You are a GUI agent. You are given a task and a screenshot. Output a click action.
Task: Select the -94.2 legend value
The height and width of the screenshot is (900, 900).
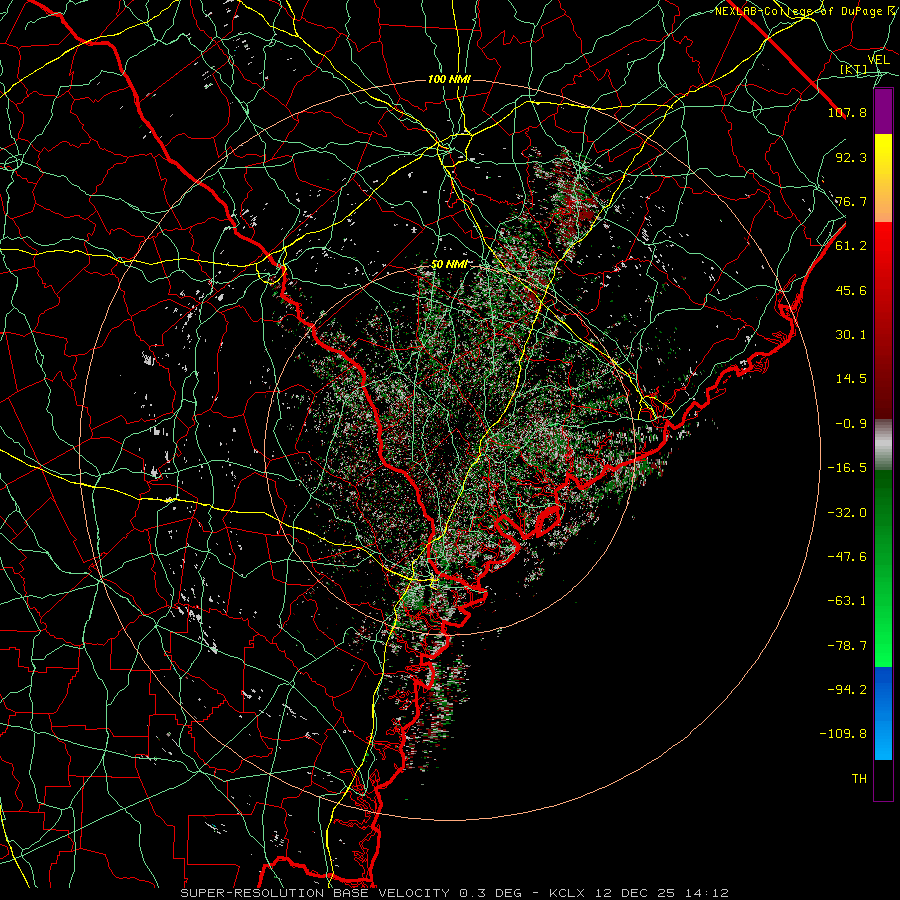[x=847, y=690]
